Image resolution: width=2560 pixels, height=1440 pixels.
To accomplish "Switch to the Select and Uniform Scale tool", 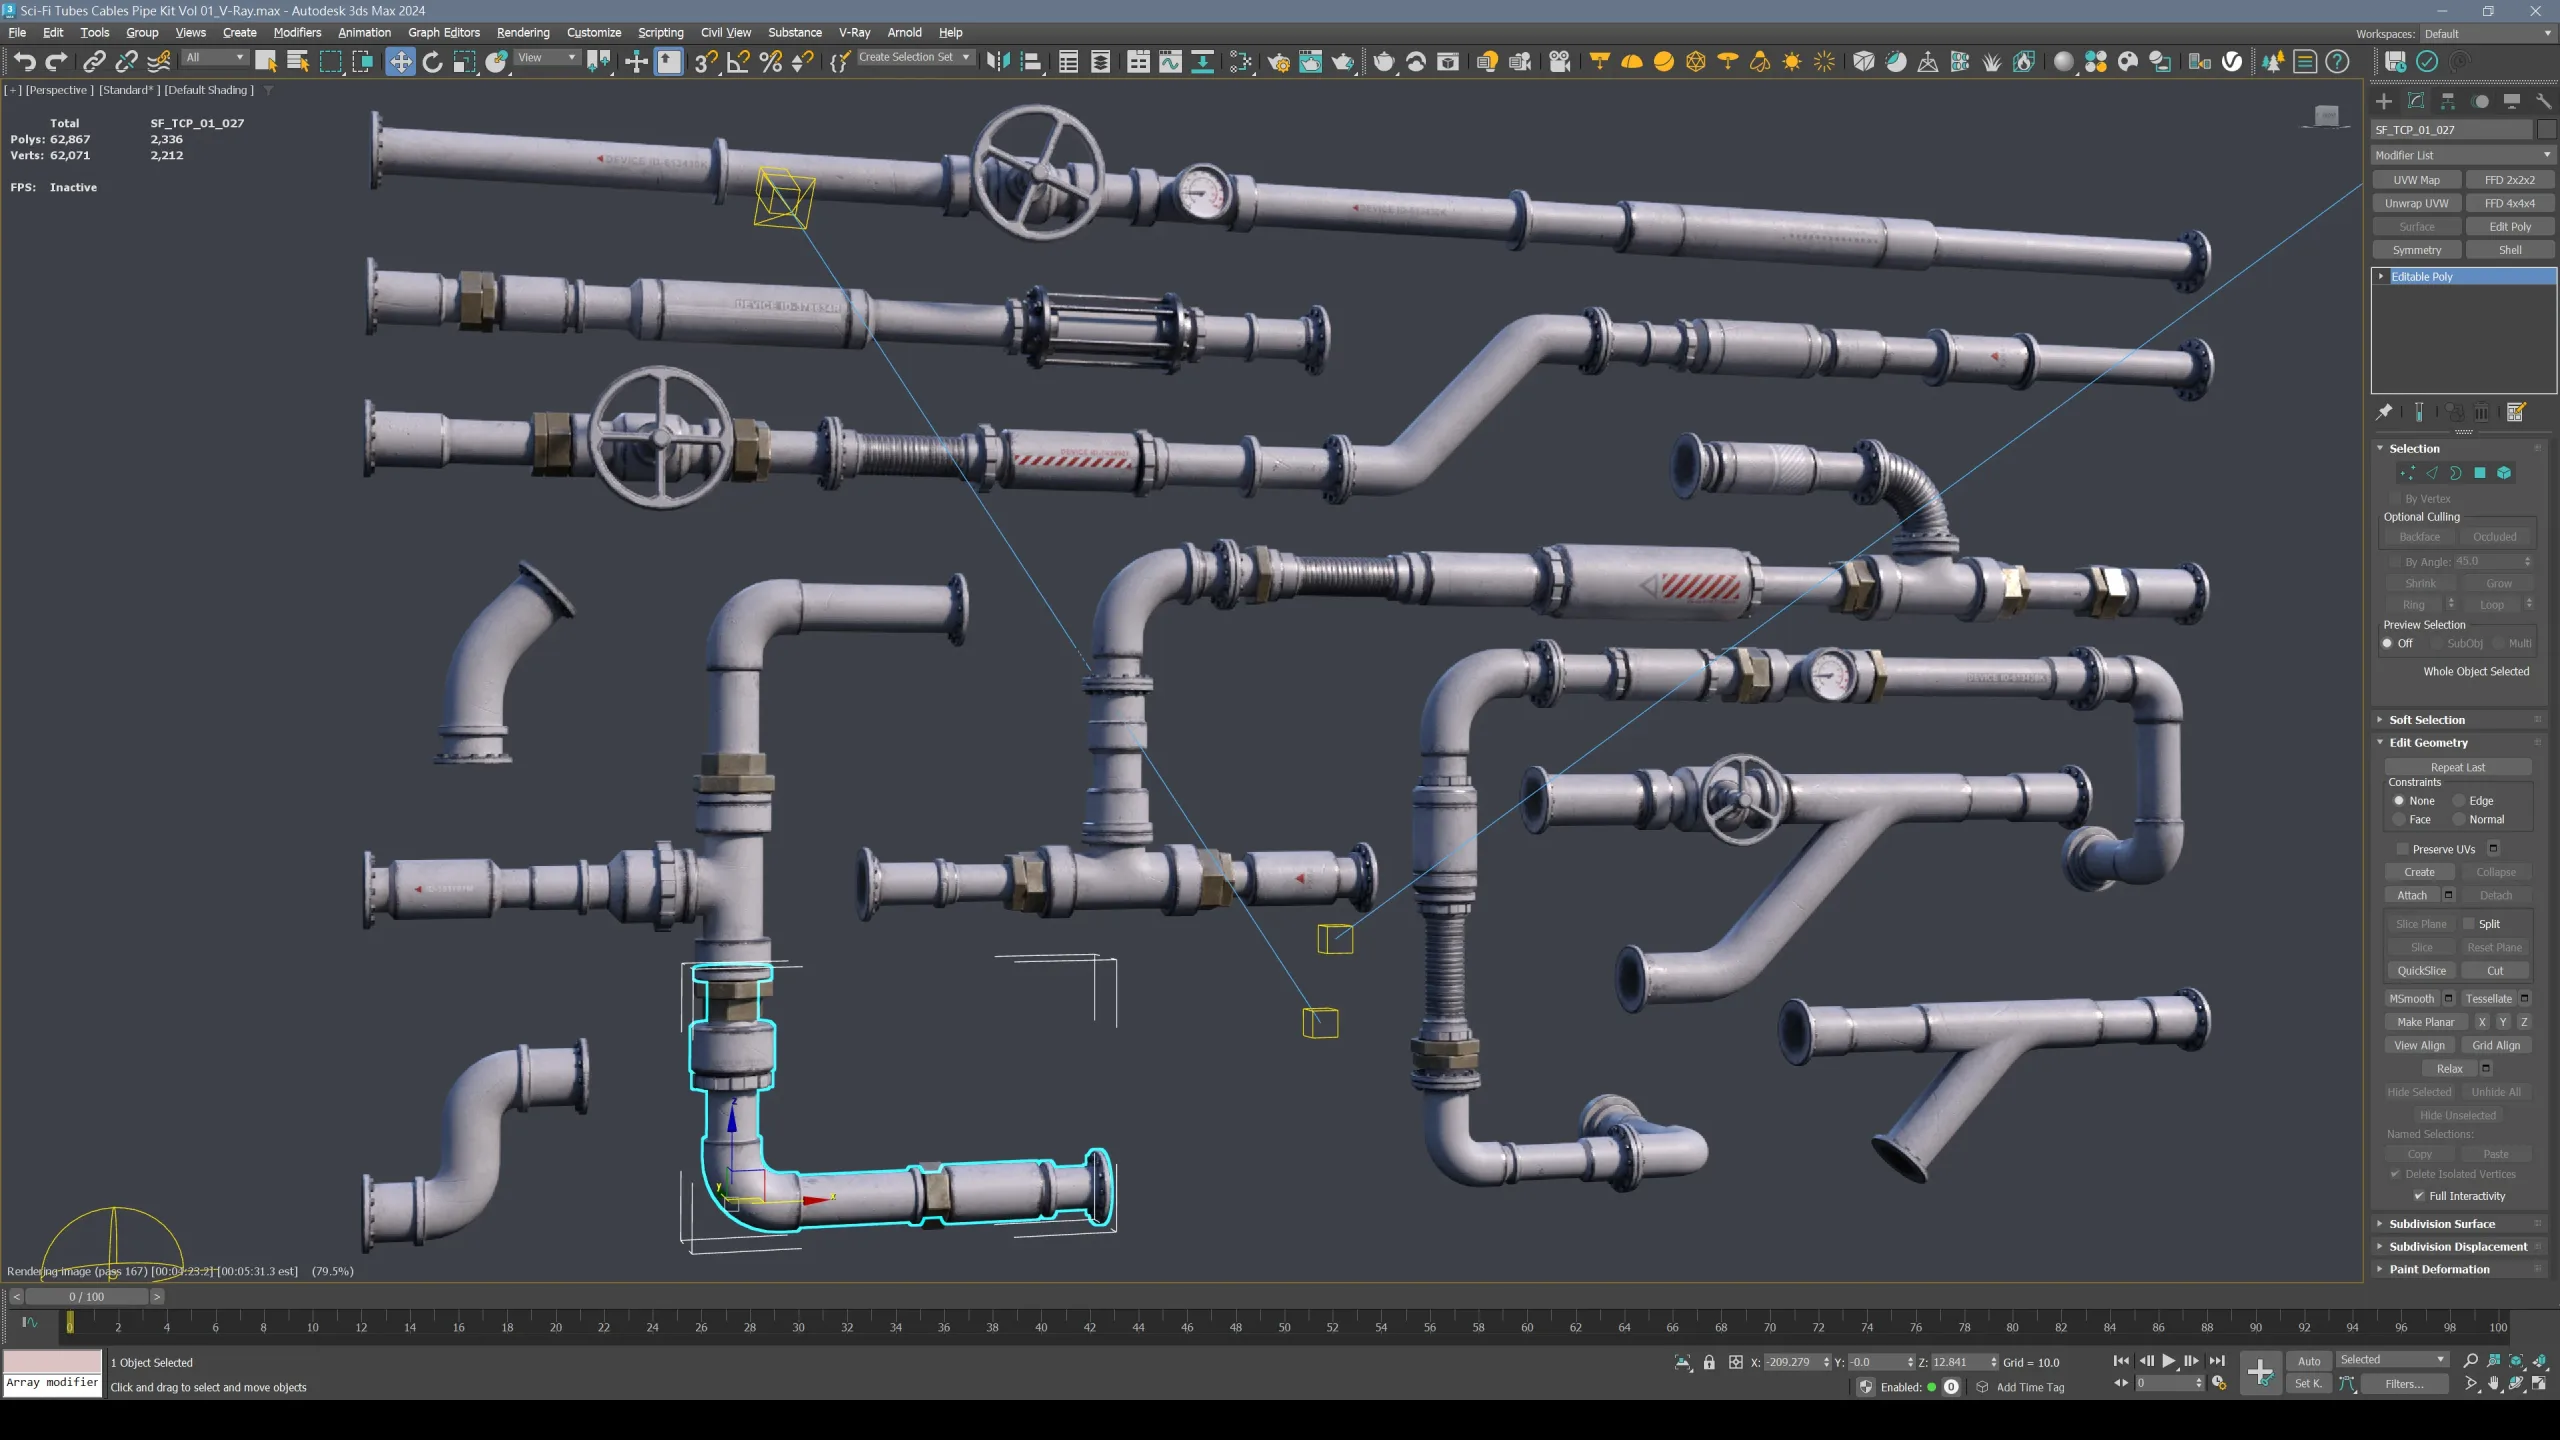I will click(x=464, y=60).
